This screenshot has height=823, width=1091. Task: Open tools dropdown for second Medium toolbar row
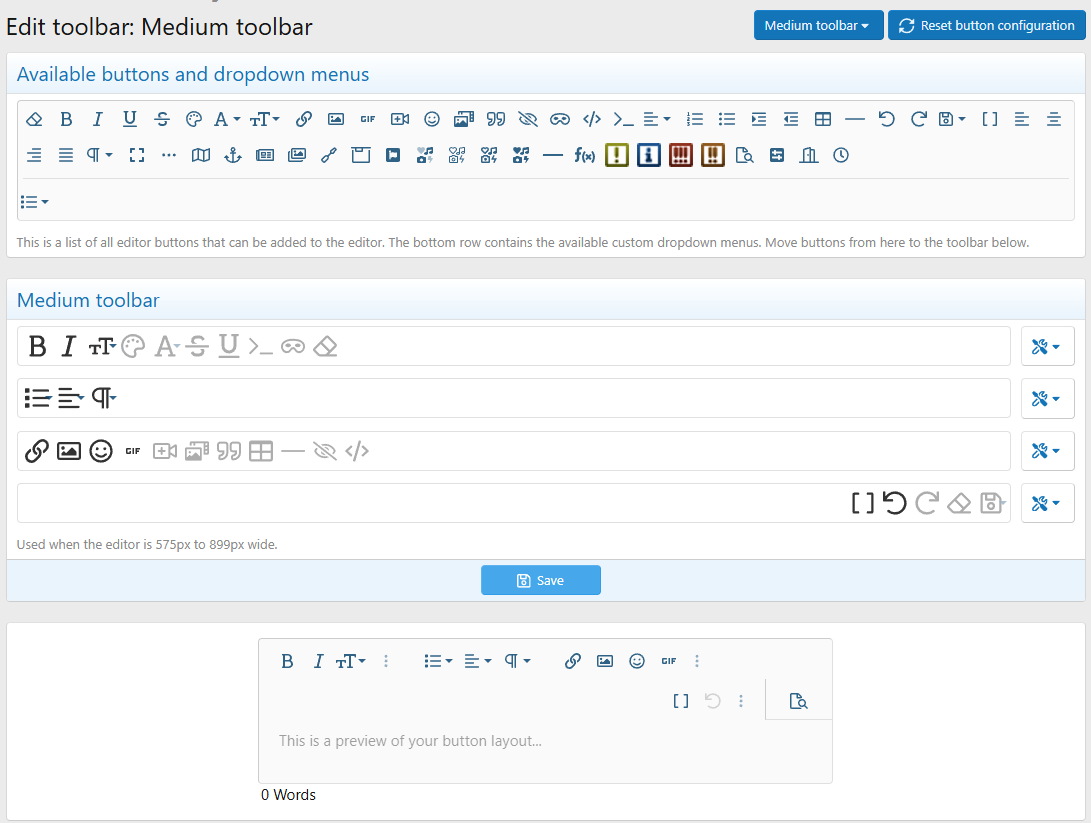coord(1047,398)
